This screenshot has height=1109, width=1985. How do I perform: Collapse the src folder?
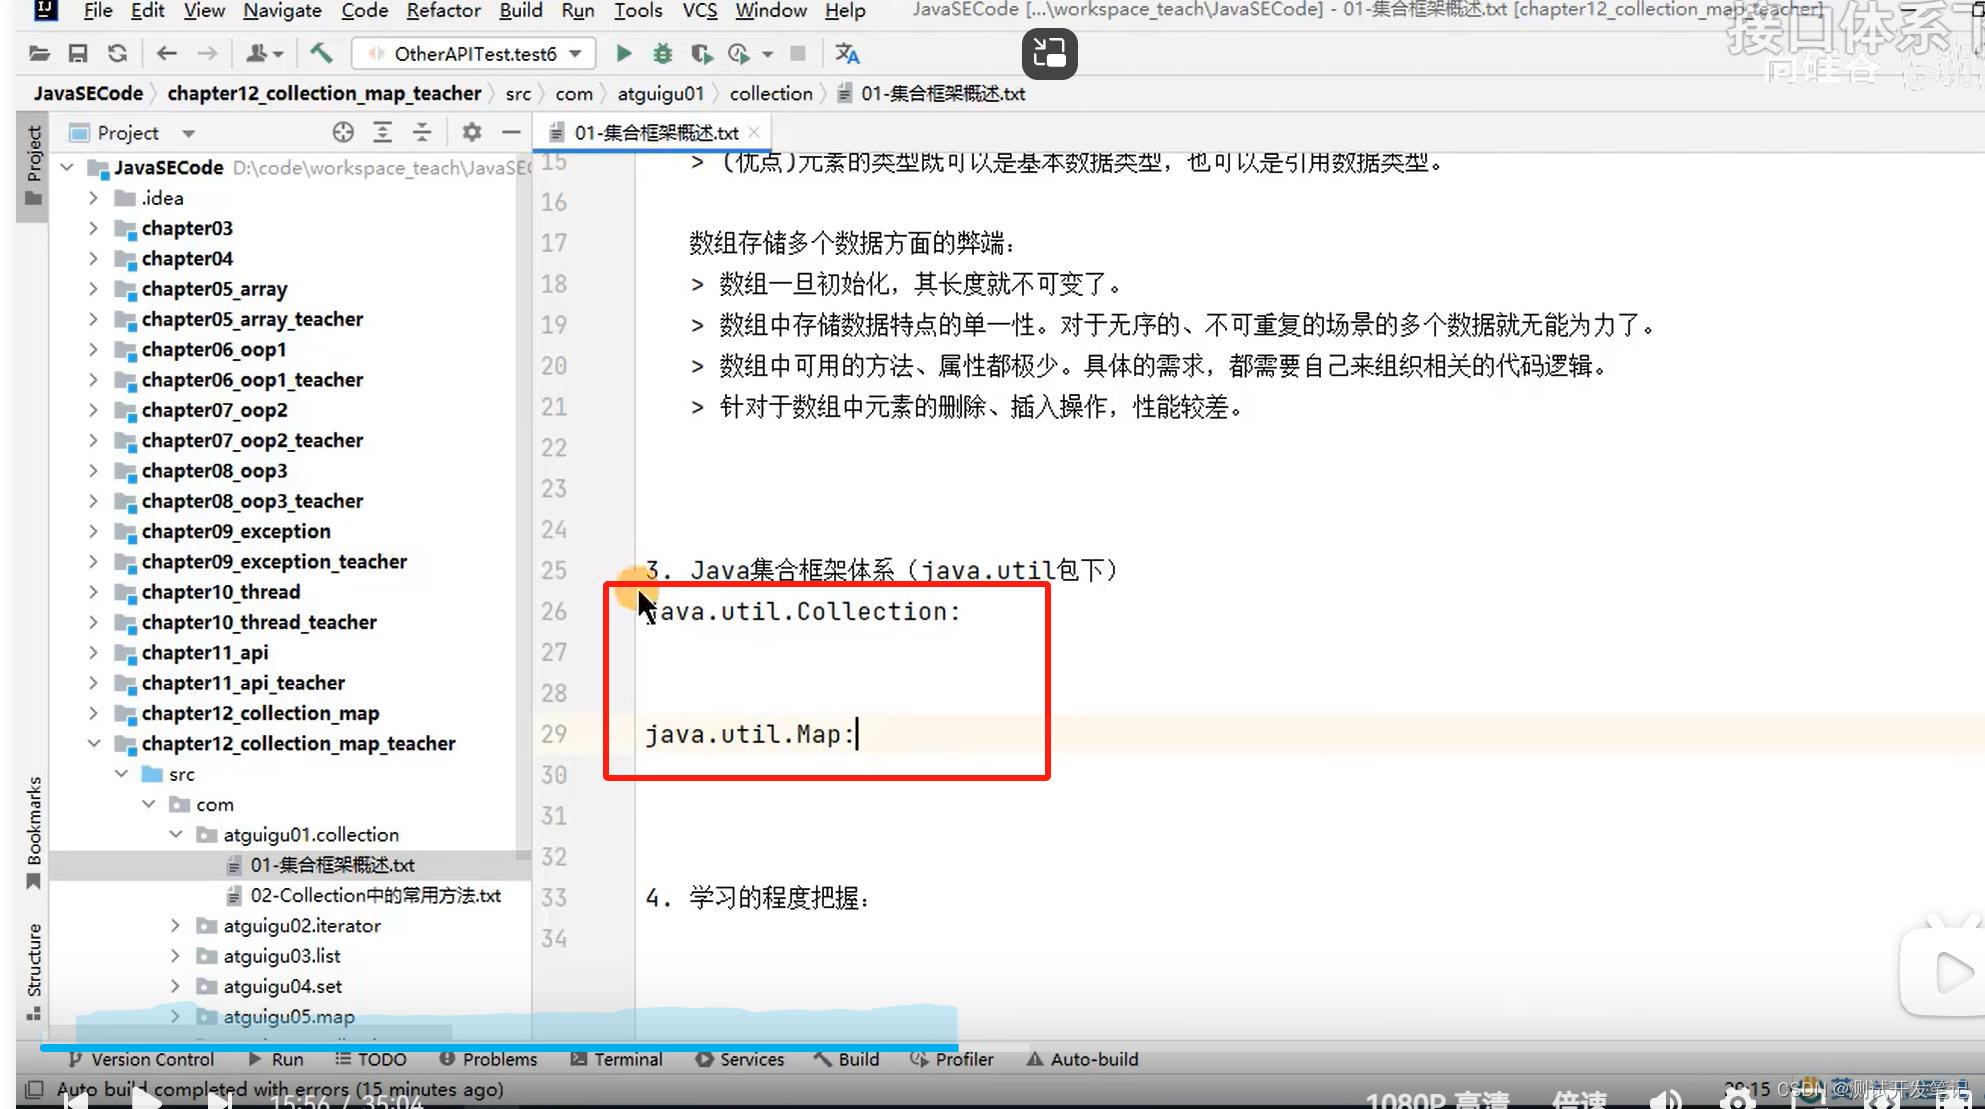pos(121,774)
